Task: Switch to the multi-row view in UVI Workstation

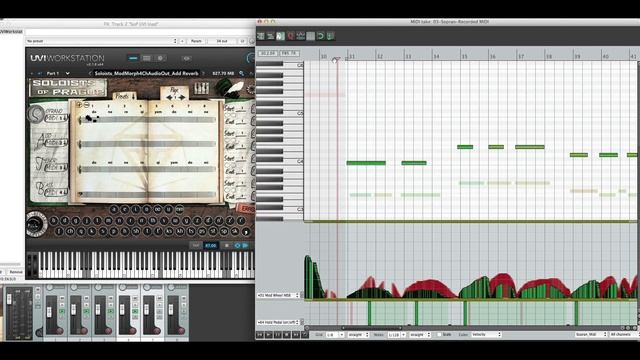Action: click(147, 58)
